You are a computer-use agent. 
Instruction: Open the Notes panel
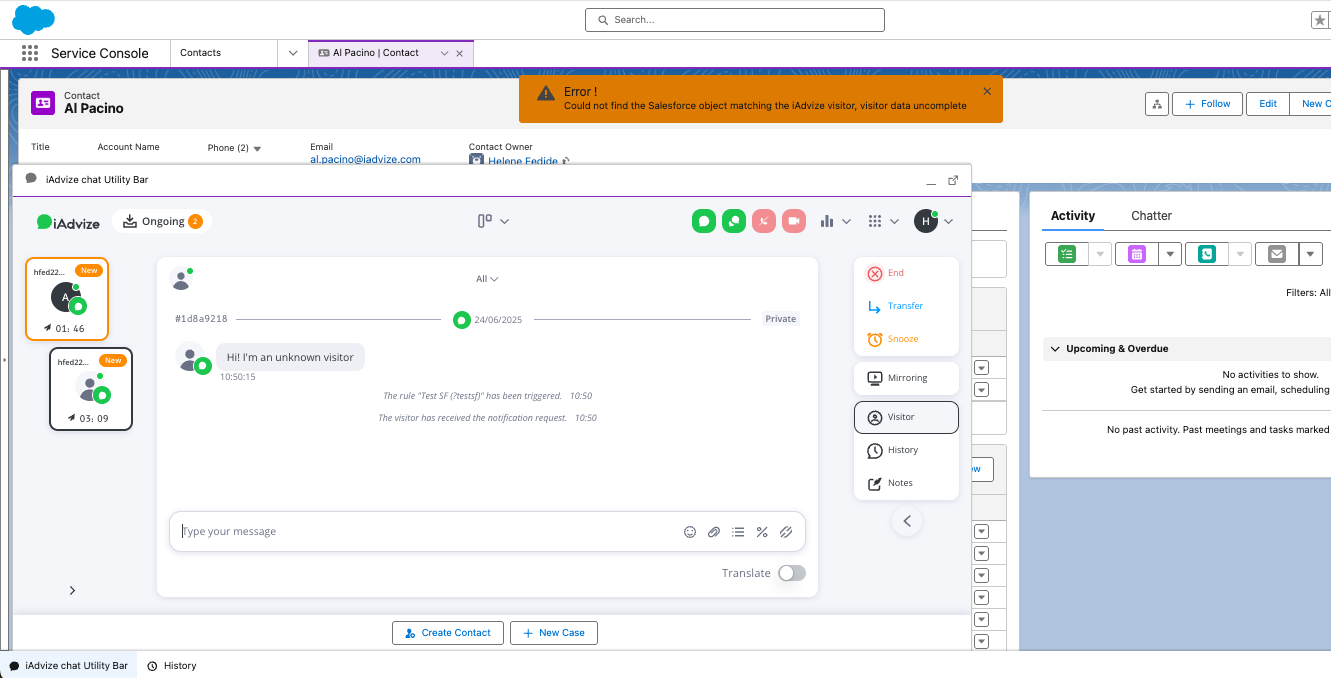point(906,483)
